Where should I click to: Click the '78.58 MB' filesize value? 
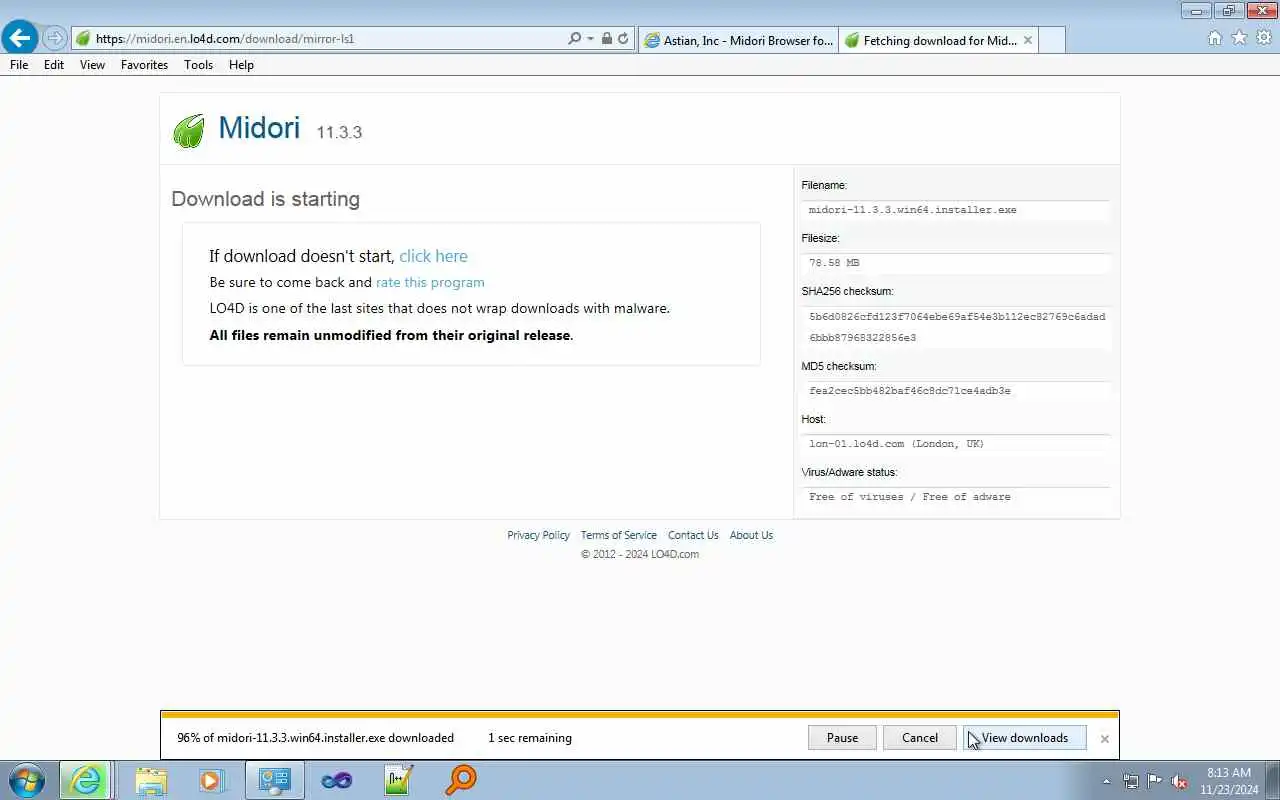(x=957, y=263)
